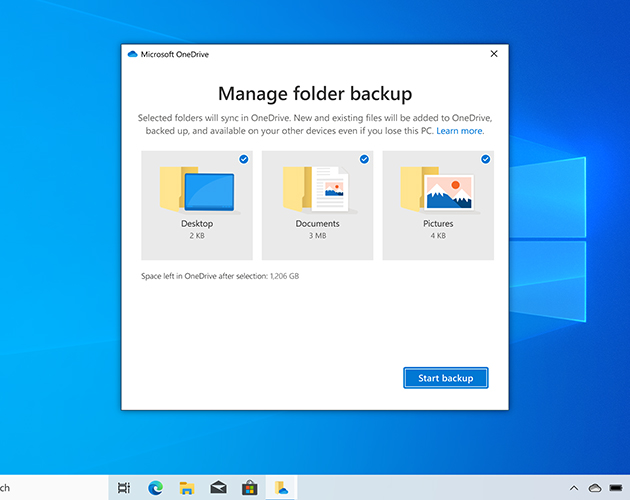
Task: Open Microsoft Store from the taskbar
Action: click(x=250, y=488)
